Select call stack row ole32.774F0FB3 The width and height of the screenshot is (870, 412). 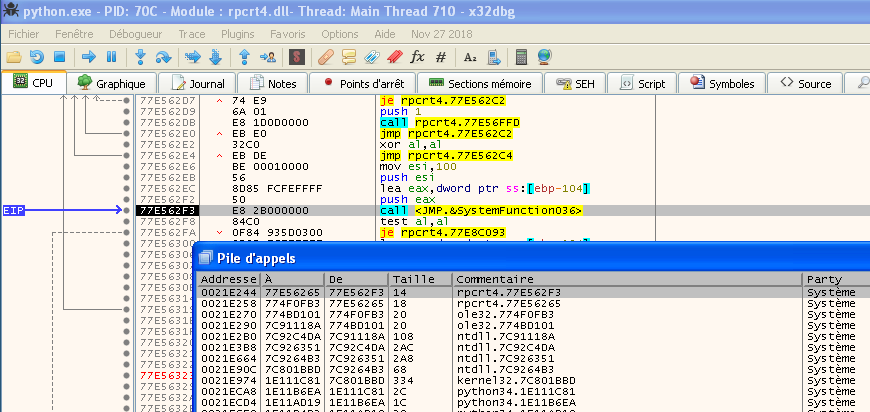(533, 314)
